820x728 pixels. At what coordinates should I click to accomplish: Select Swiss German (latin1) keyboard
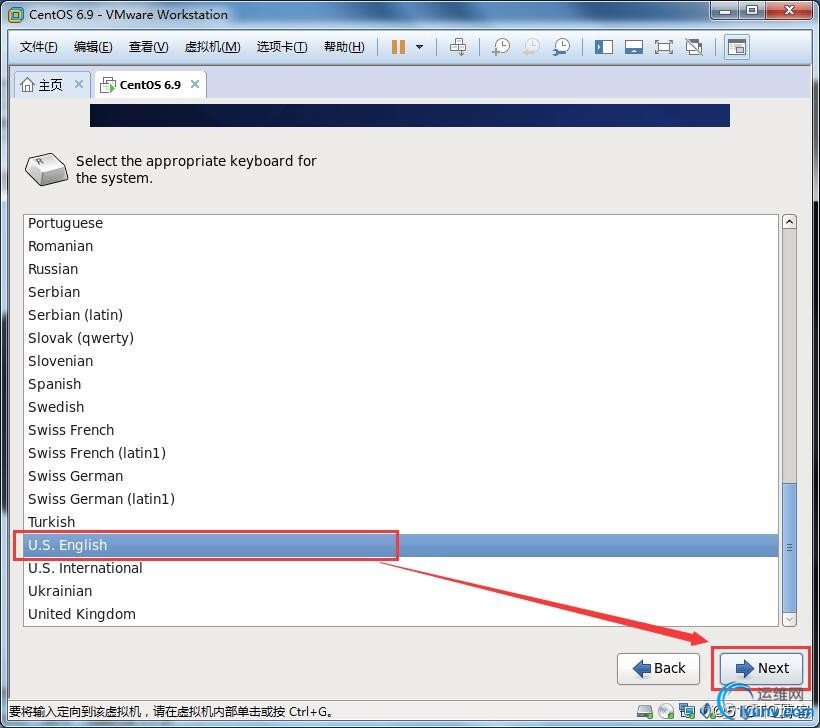[401, 499]
